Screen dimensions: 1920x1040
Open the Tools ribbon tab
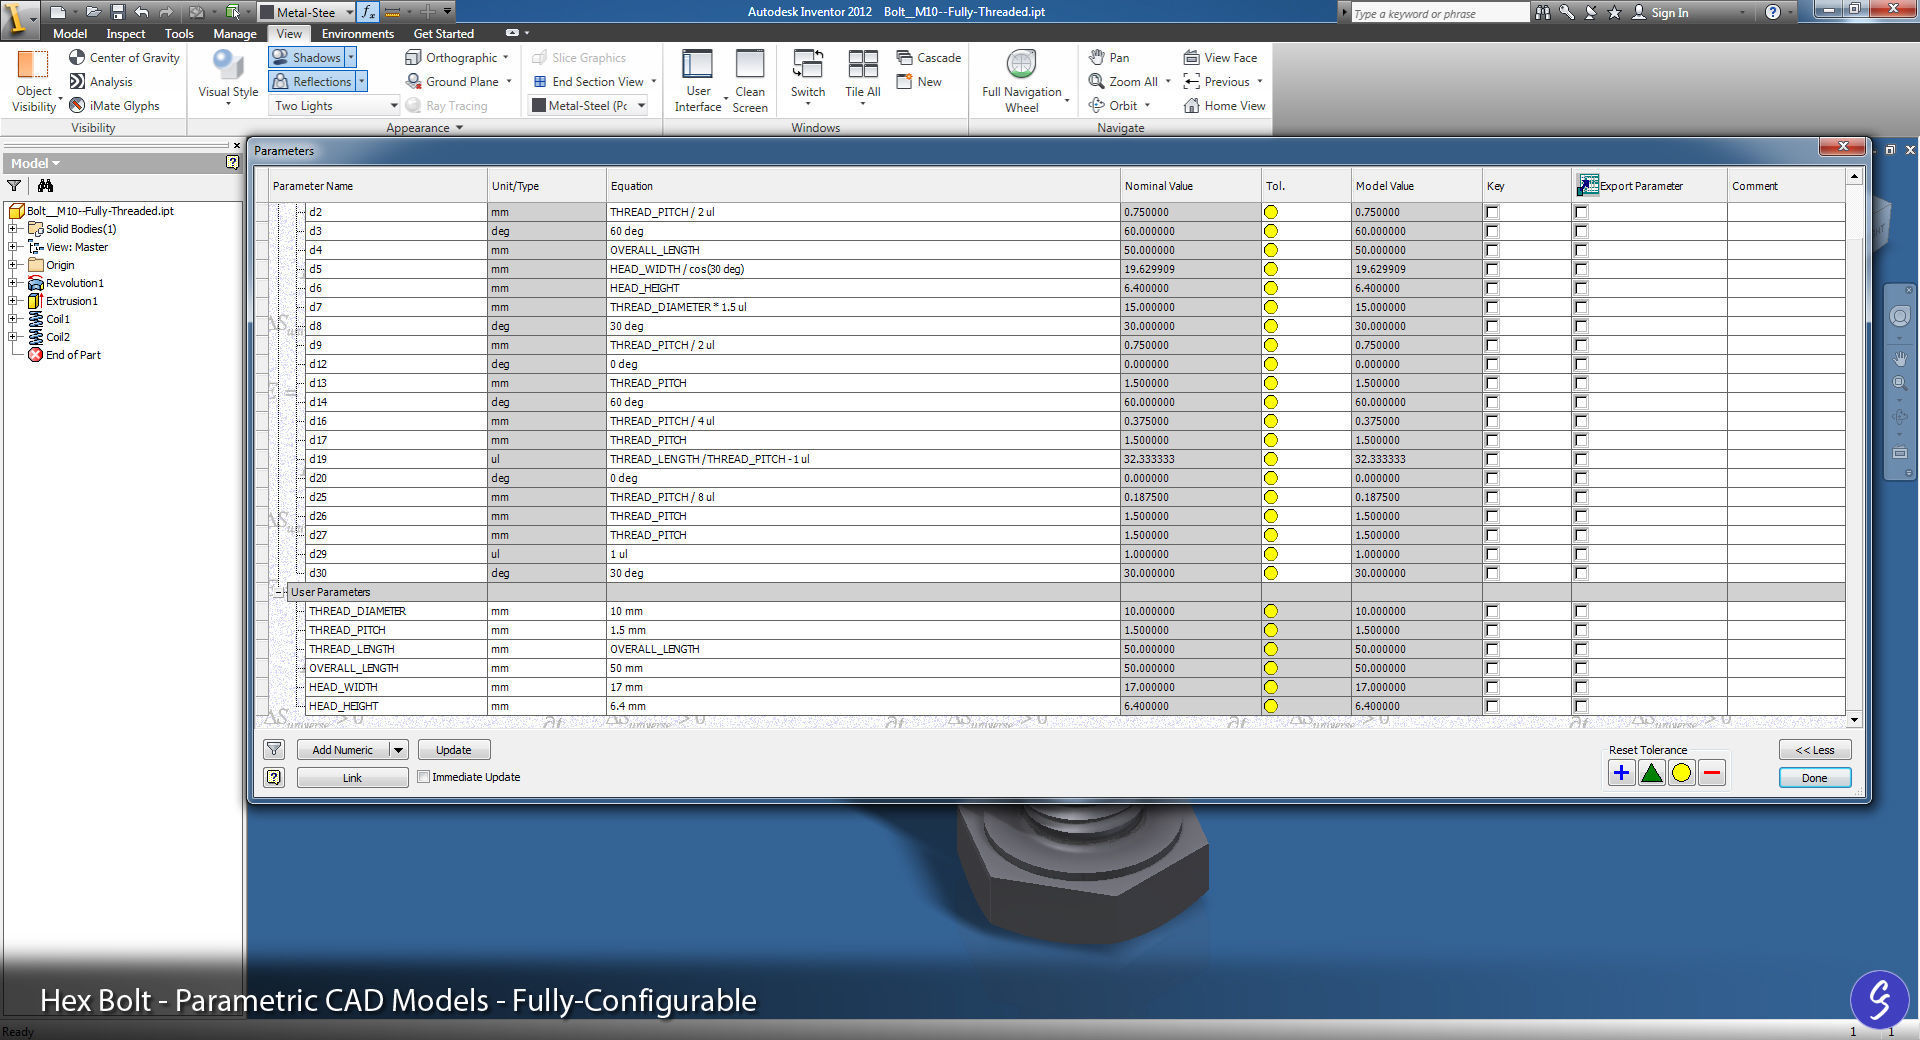pyautogui.click(x=179, y=33)
